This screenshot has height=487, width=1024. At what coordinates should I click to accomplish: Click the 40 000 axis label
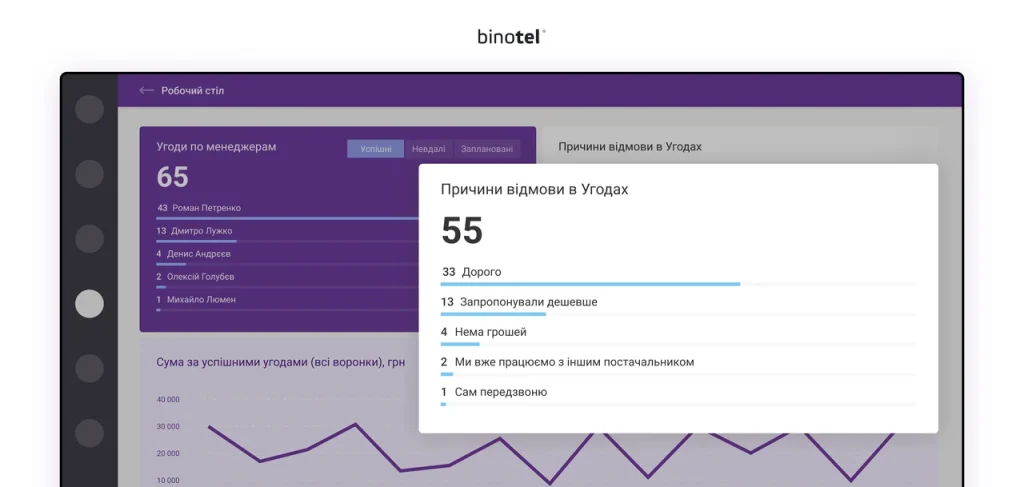pyautogui.click(x=168, y=400)
